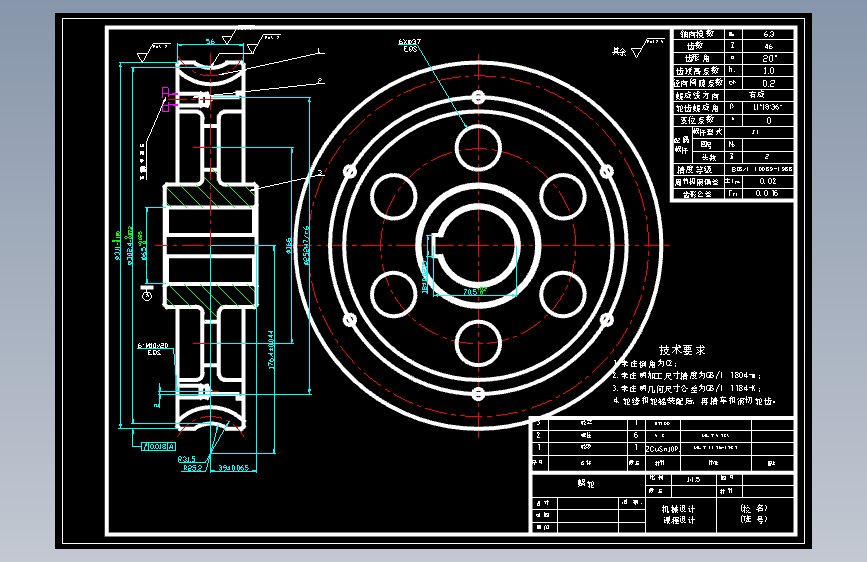
Task: Click the 蜗轮 title in title block
Action: click(x=586, y=483)
